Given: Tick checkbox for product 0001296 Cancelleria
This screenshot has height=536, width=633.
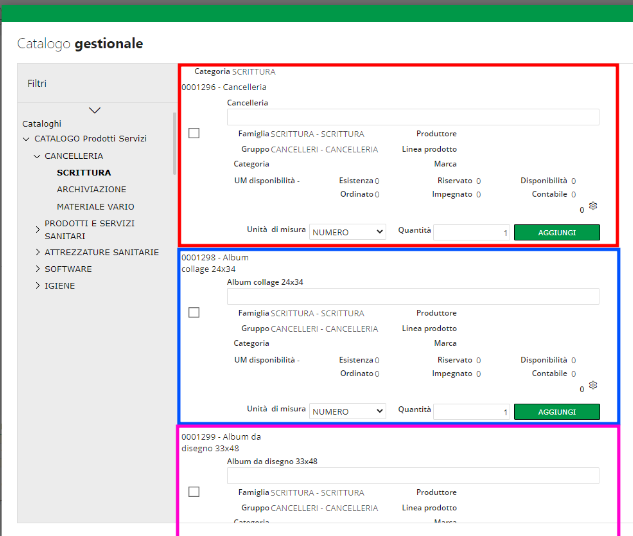Looking at the screenshot, I should click(x=194, y=133).
